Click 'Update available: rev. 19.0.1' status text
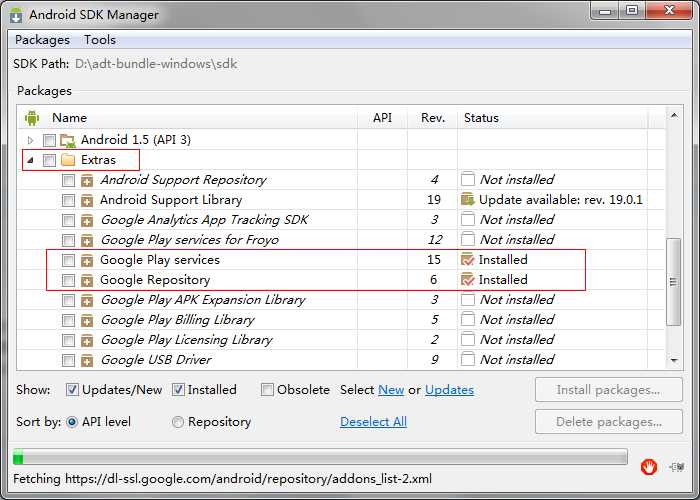This screenshot has width=700, height=500. tap(560, 200)
